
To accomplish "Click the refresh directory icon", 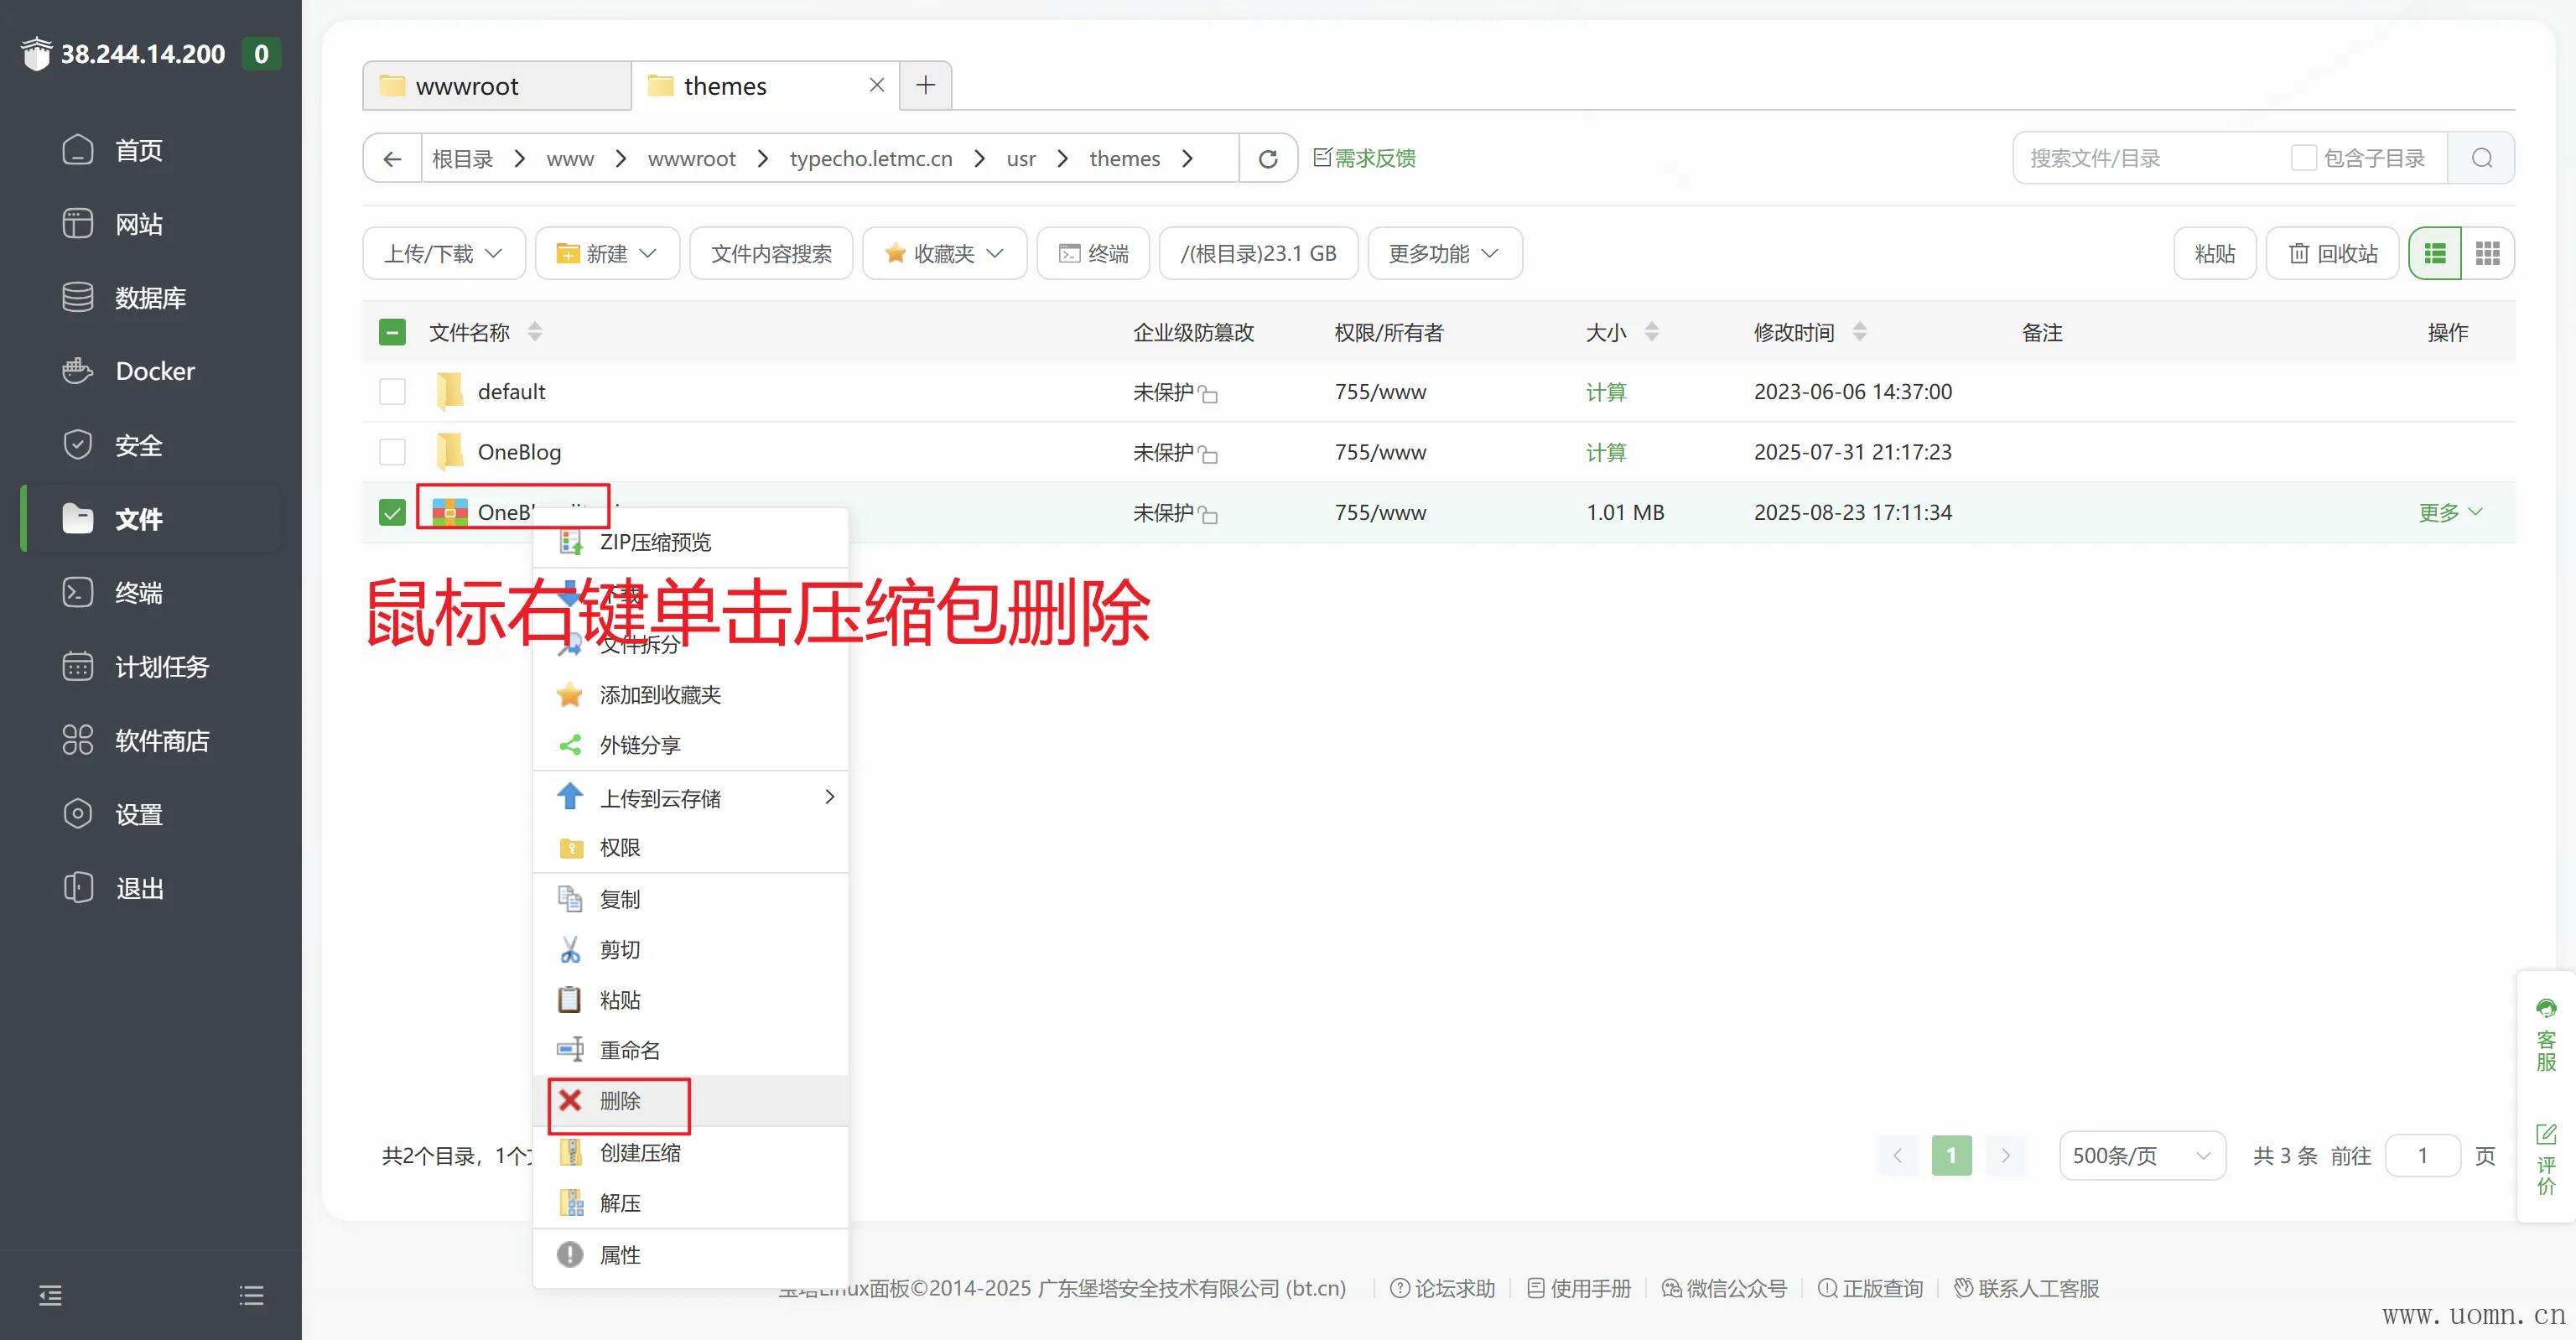I will [1267, 158].
